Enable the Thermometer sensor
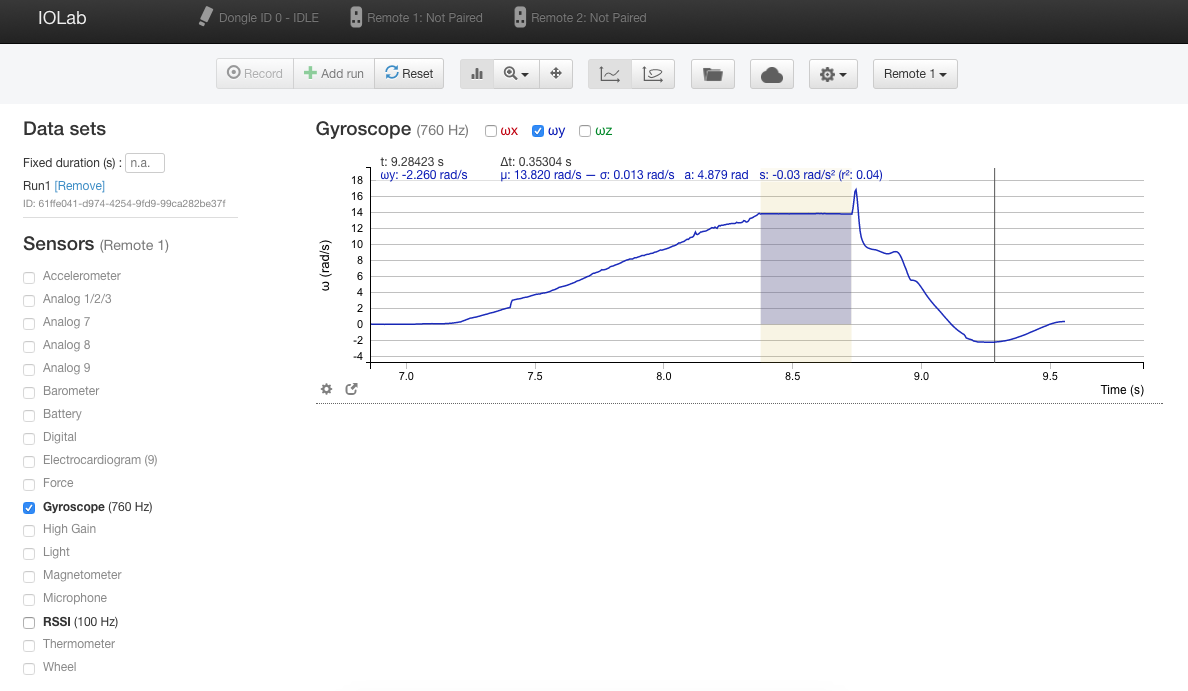1188x691 pixels. 29,646
